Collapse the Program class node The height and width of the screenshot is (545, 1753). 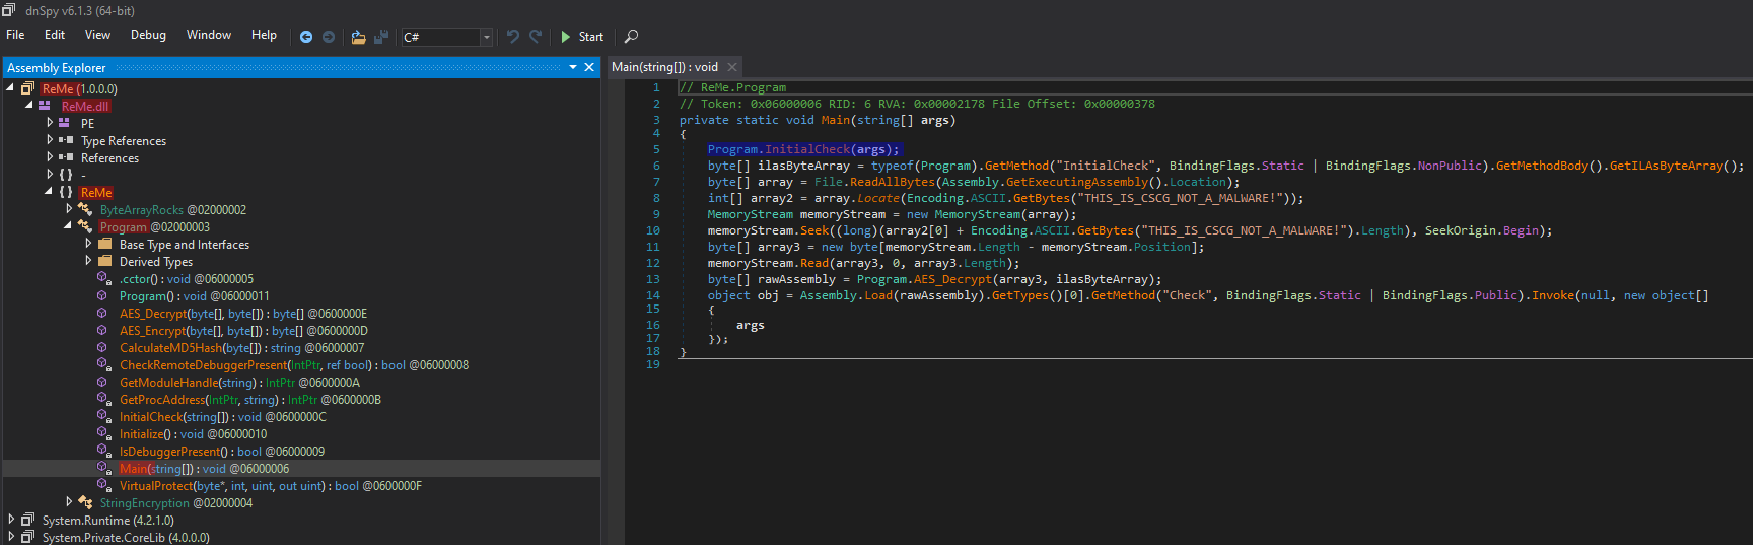pyautogui.click(x=69, y=226)
